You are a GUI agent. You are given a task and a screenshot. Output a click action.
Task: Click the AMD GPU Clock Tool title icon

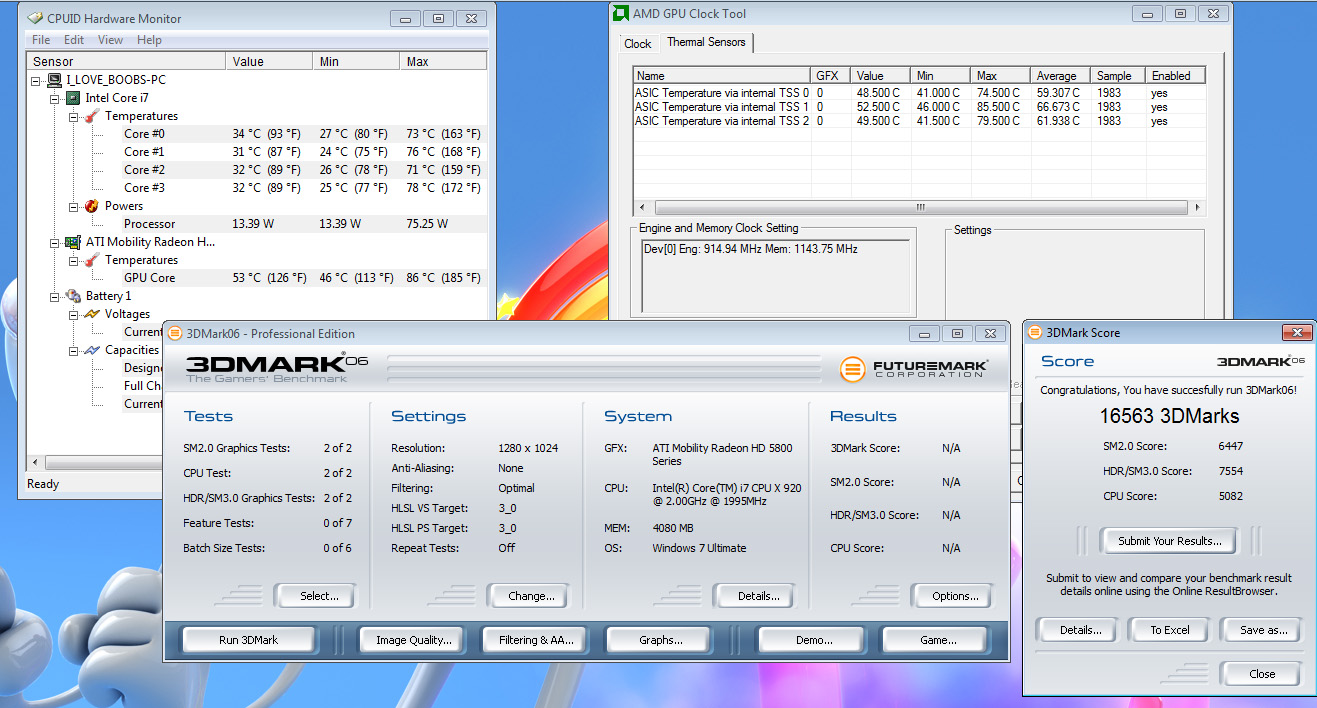click(x=621, y=13)
